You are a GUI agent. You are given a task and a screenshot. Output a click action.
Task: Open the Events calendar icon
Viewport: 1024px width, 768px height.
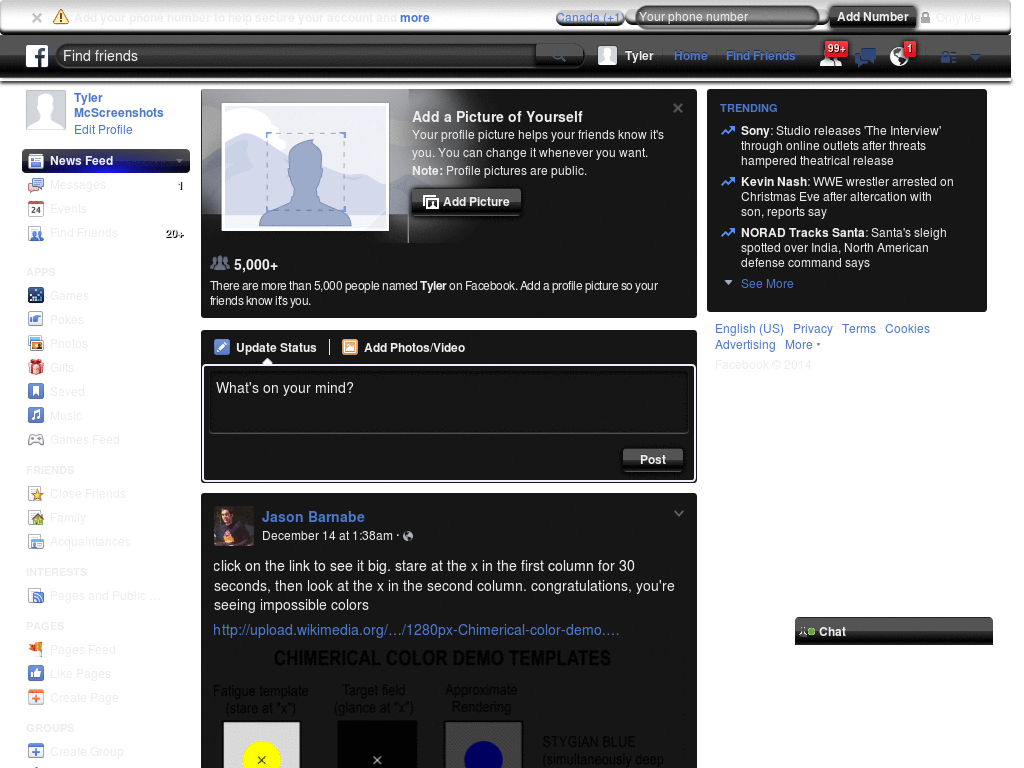point(36,209)
